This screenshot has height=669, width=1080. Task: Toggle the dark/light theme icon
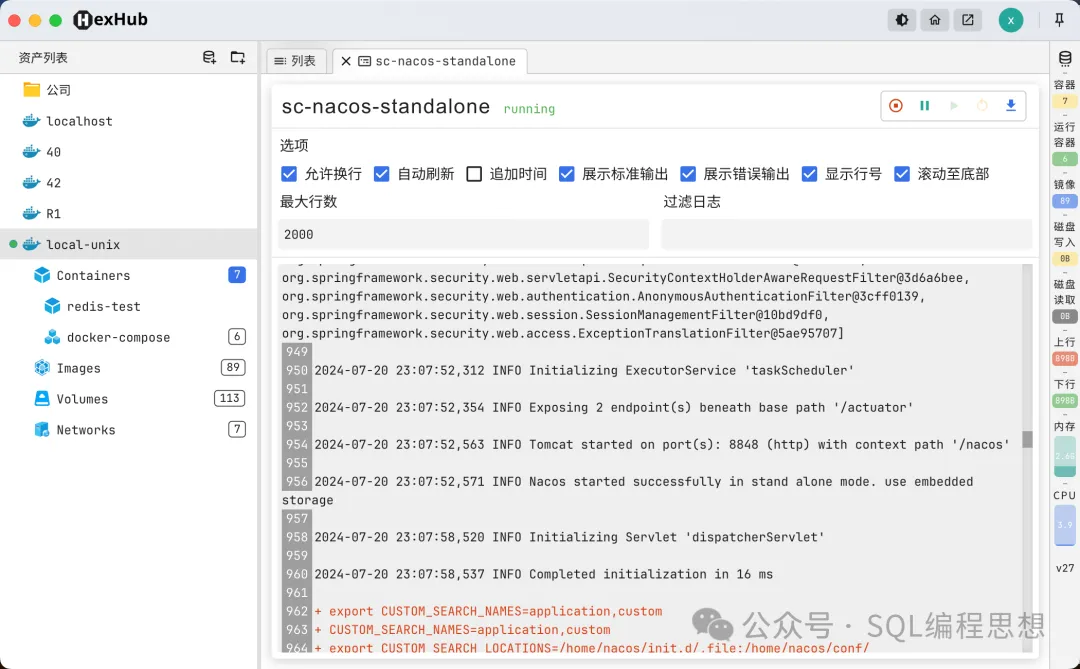[x=902, y=20]
